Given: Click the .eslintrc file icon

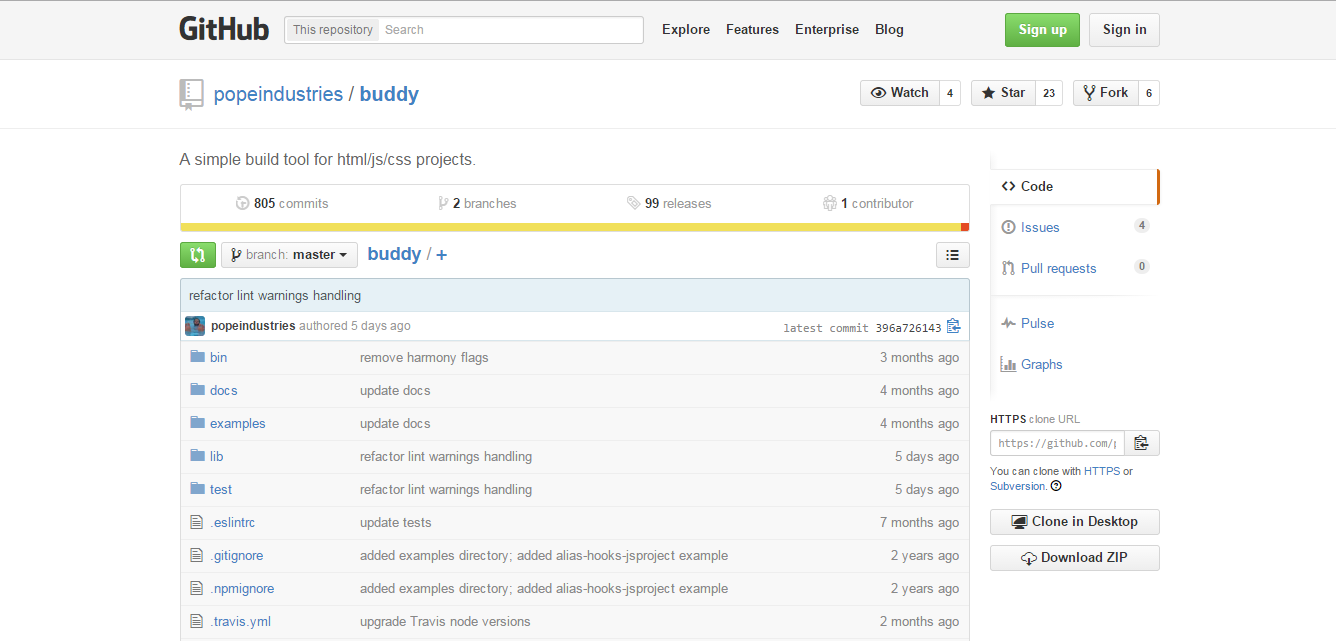Looking at the screenshot, I should click(x=197, y=522).
